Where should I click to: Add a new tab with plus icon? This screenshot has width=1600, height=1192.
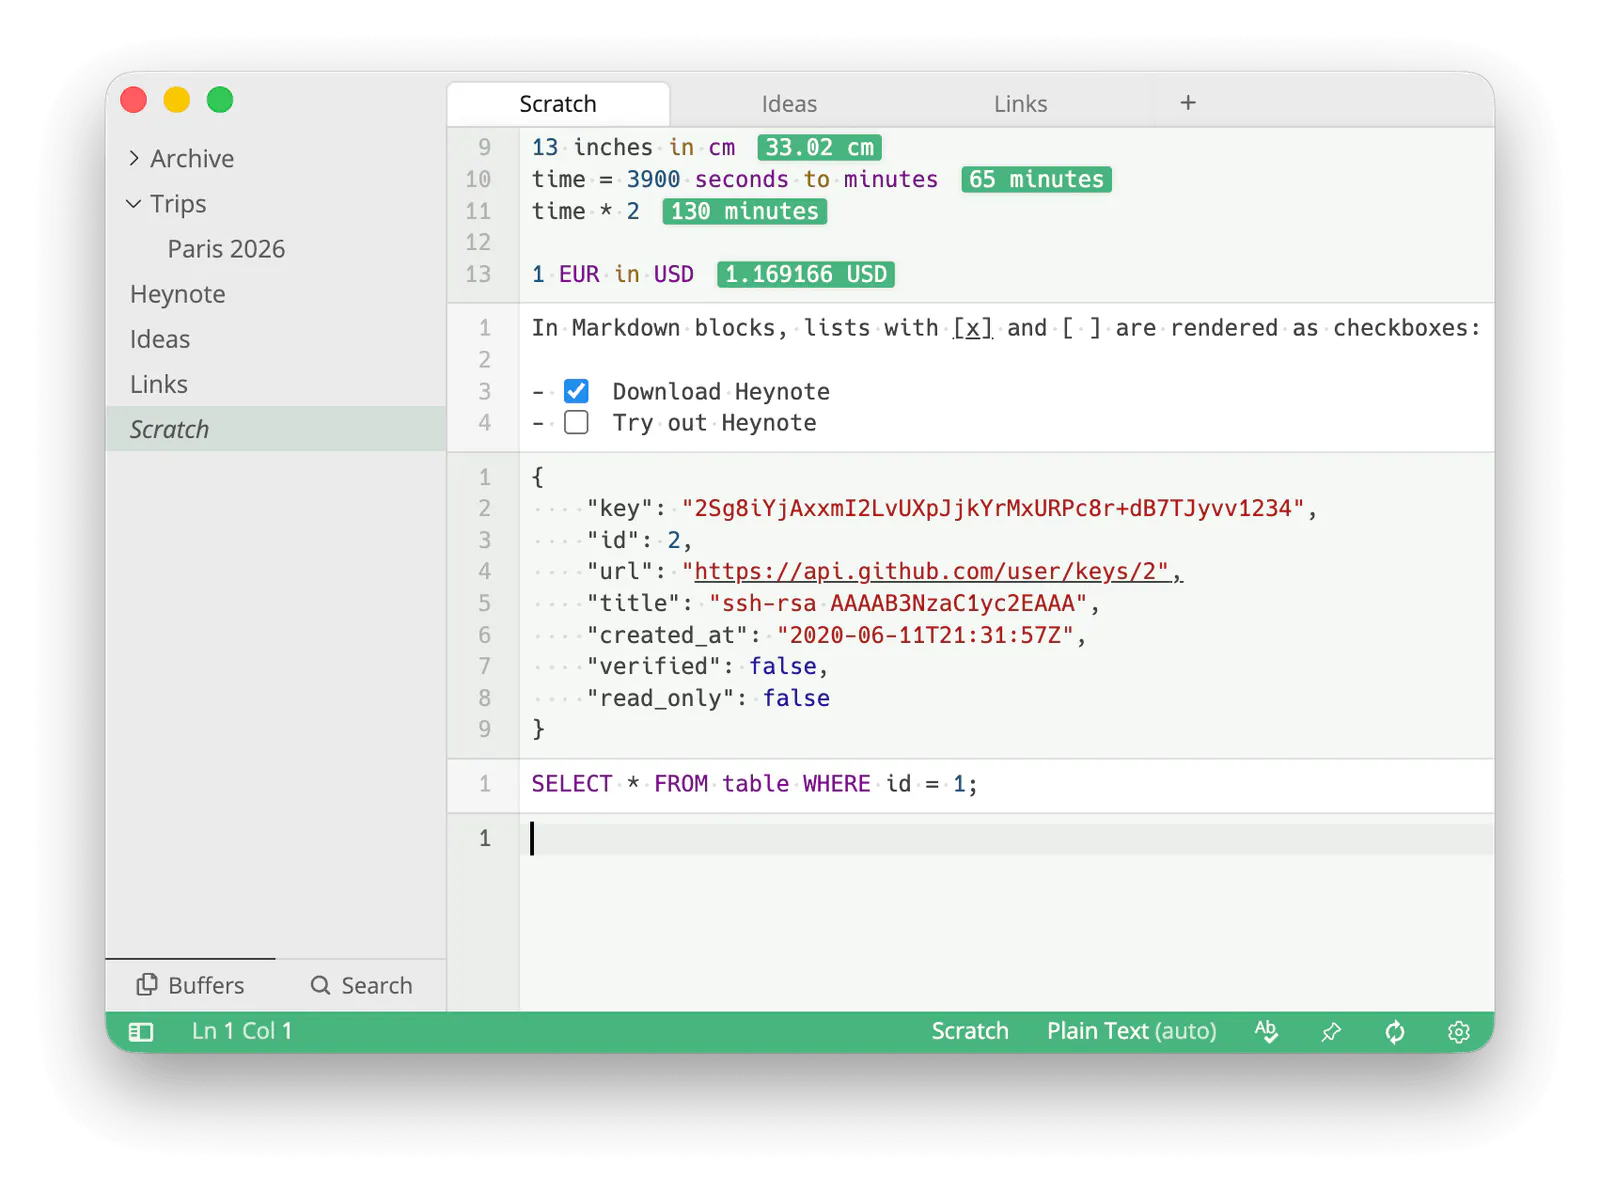[x=1188, y=103]
